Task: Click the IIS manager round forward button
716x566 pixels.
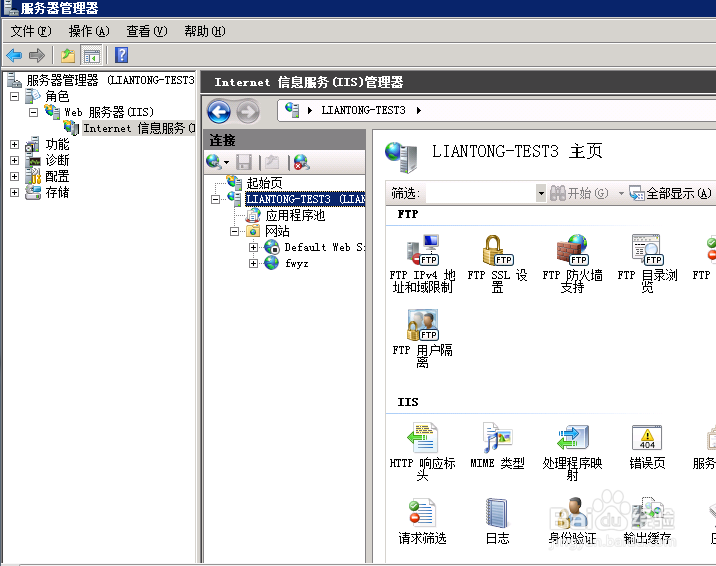Action: click(248, 111)
